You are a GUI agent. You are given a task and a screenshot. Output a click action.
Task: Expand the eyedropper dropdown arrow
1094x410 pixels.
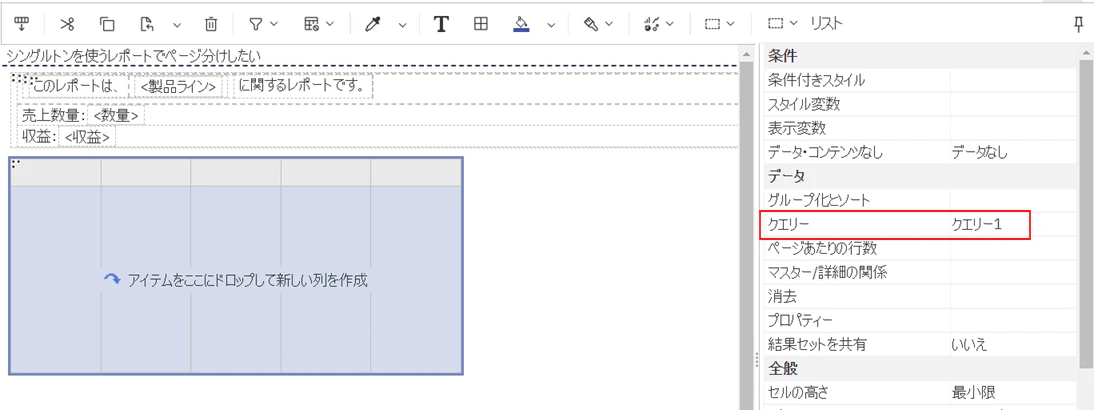tap(403, 25)
